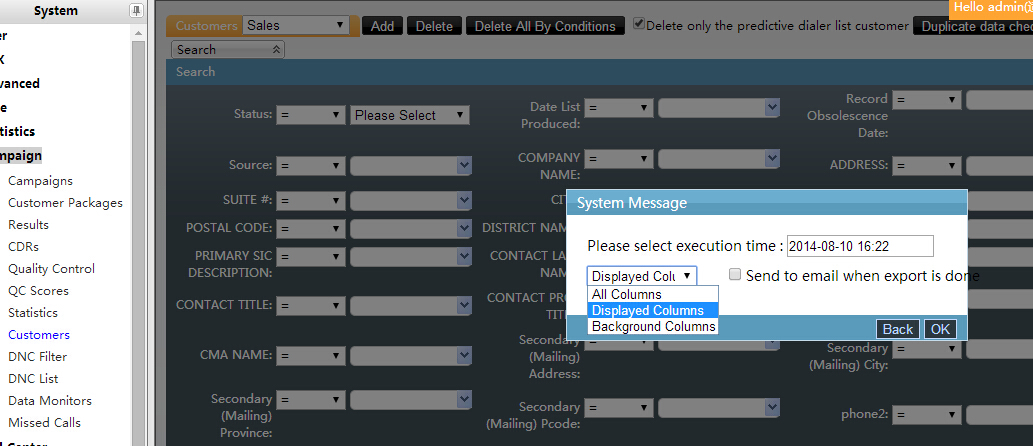Image resolution: width=1033 pixels, height=446 pixels.
Task: Select Background Columns option in the list
Action: point(652,326)
